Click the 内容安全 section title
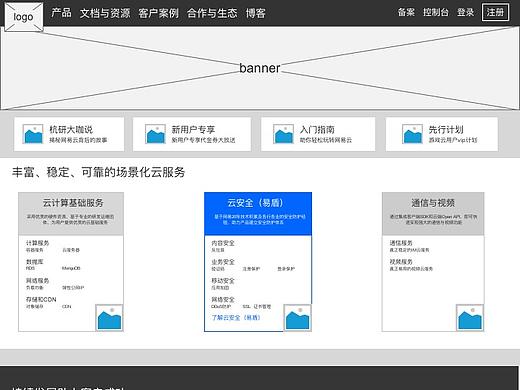 tap(223, 243)
